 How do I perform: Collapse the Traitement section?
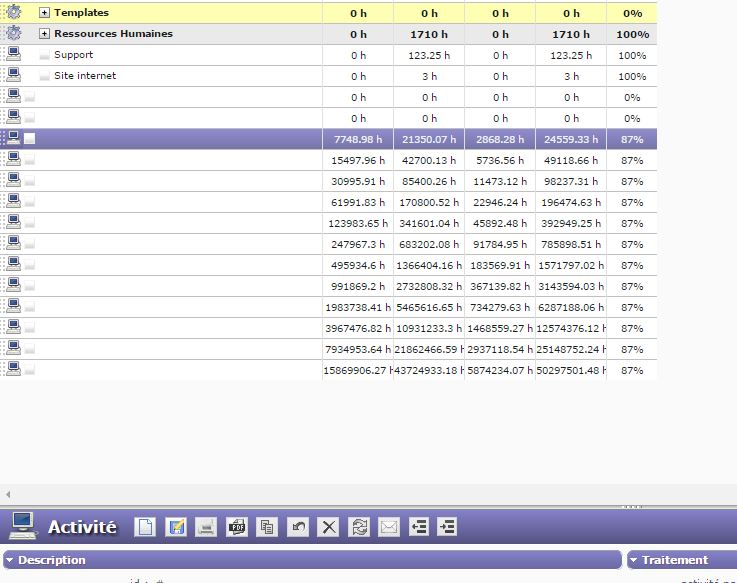click(x=635, y=560)
